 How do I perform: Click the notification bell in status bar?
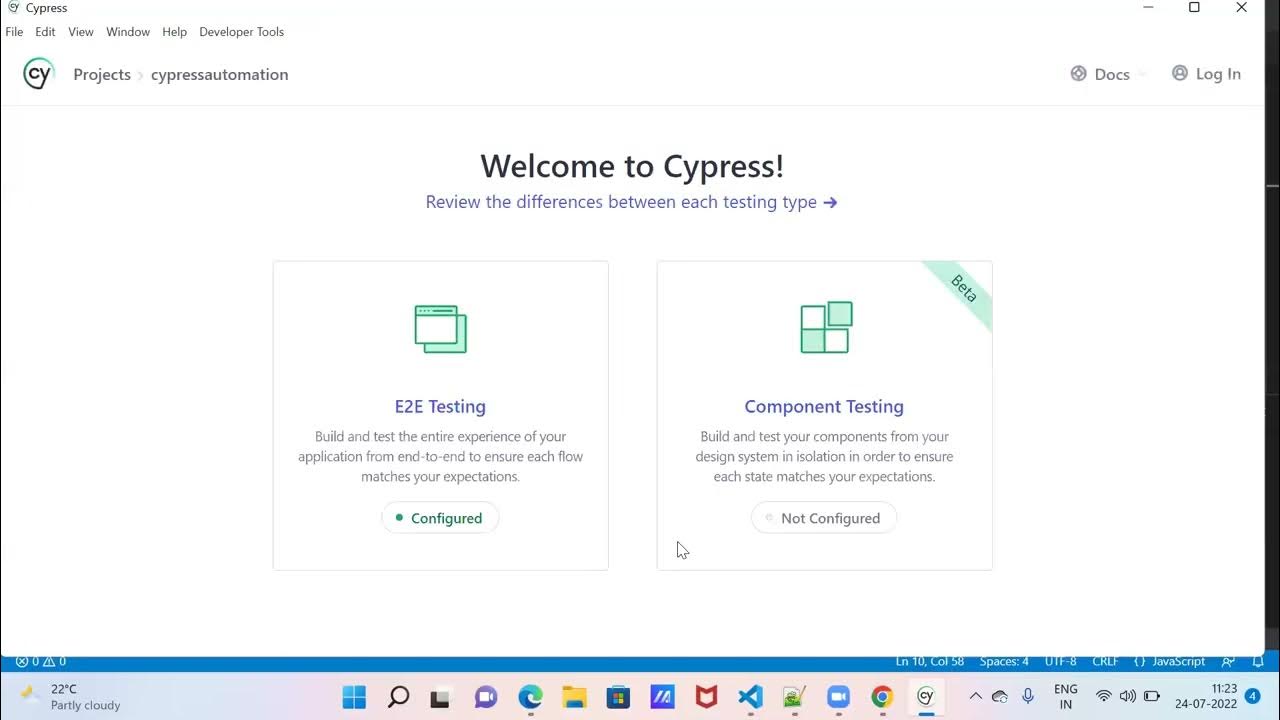click(x=1258, y=661)
